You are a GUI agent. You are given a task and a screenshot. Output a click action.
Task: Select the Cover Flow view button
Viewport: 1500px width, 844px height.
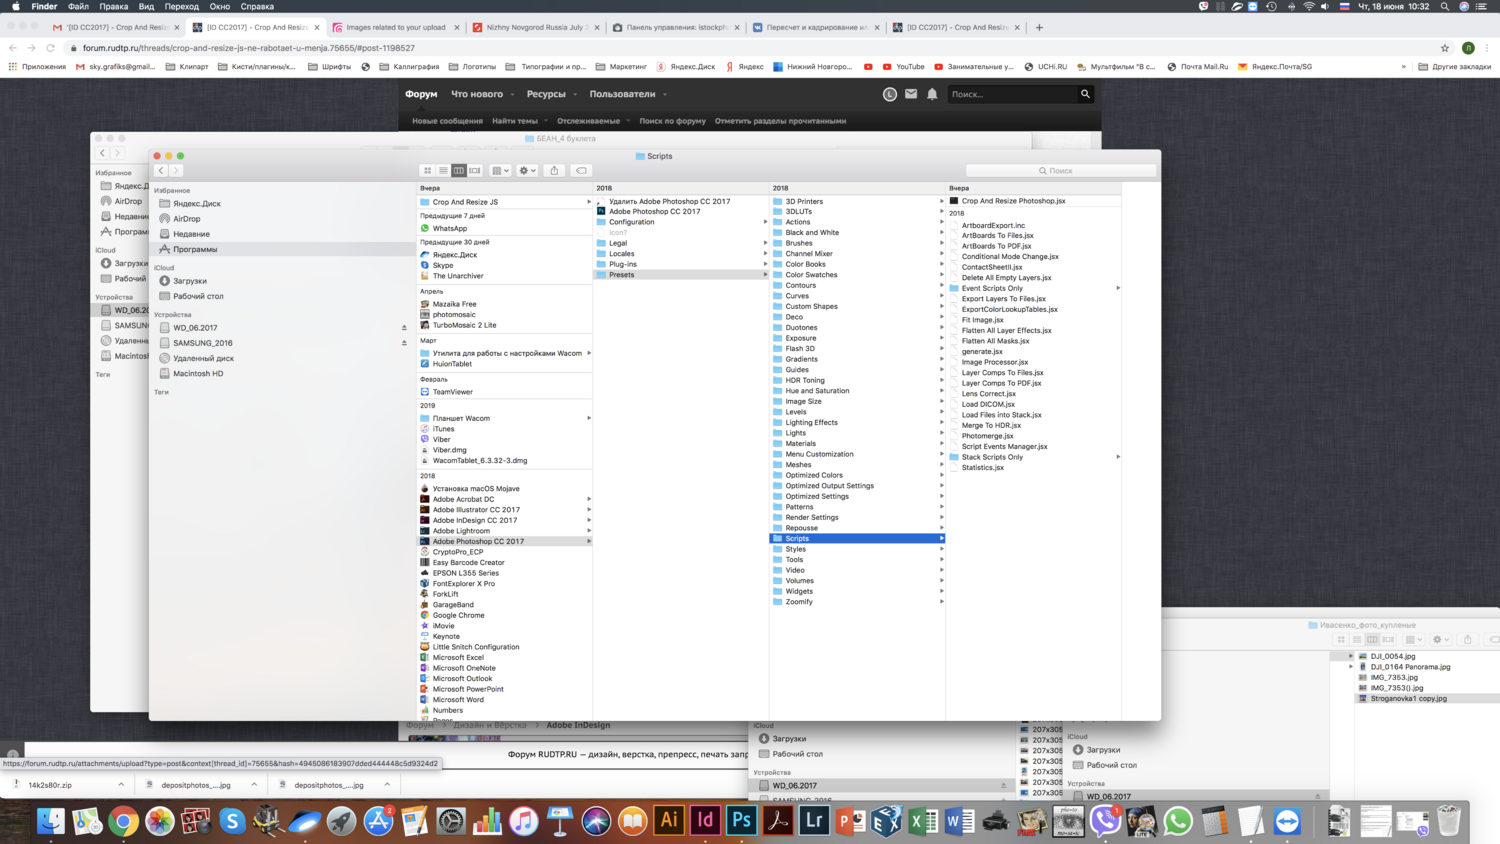coord(475,170)
